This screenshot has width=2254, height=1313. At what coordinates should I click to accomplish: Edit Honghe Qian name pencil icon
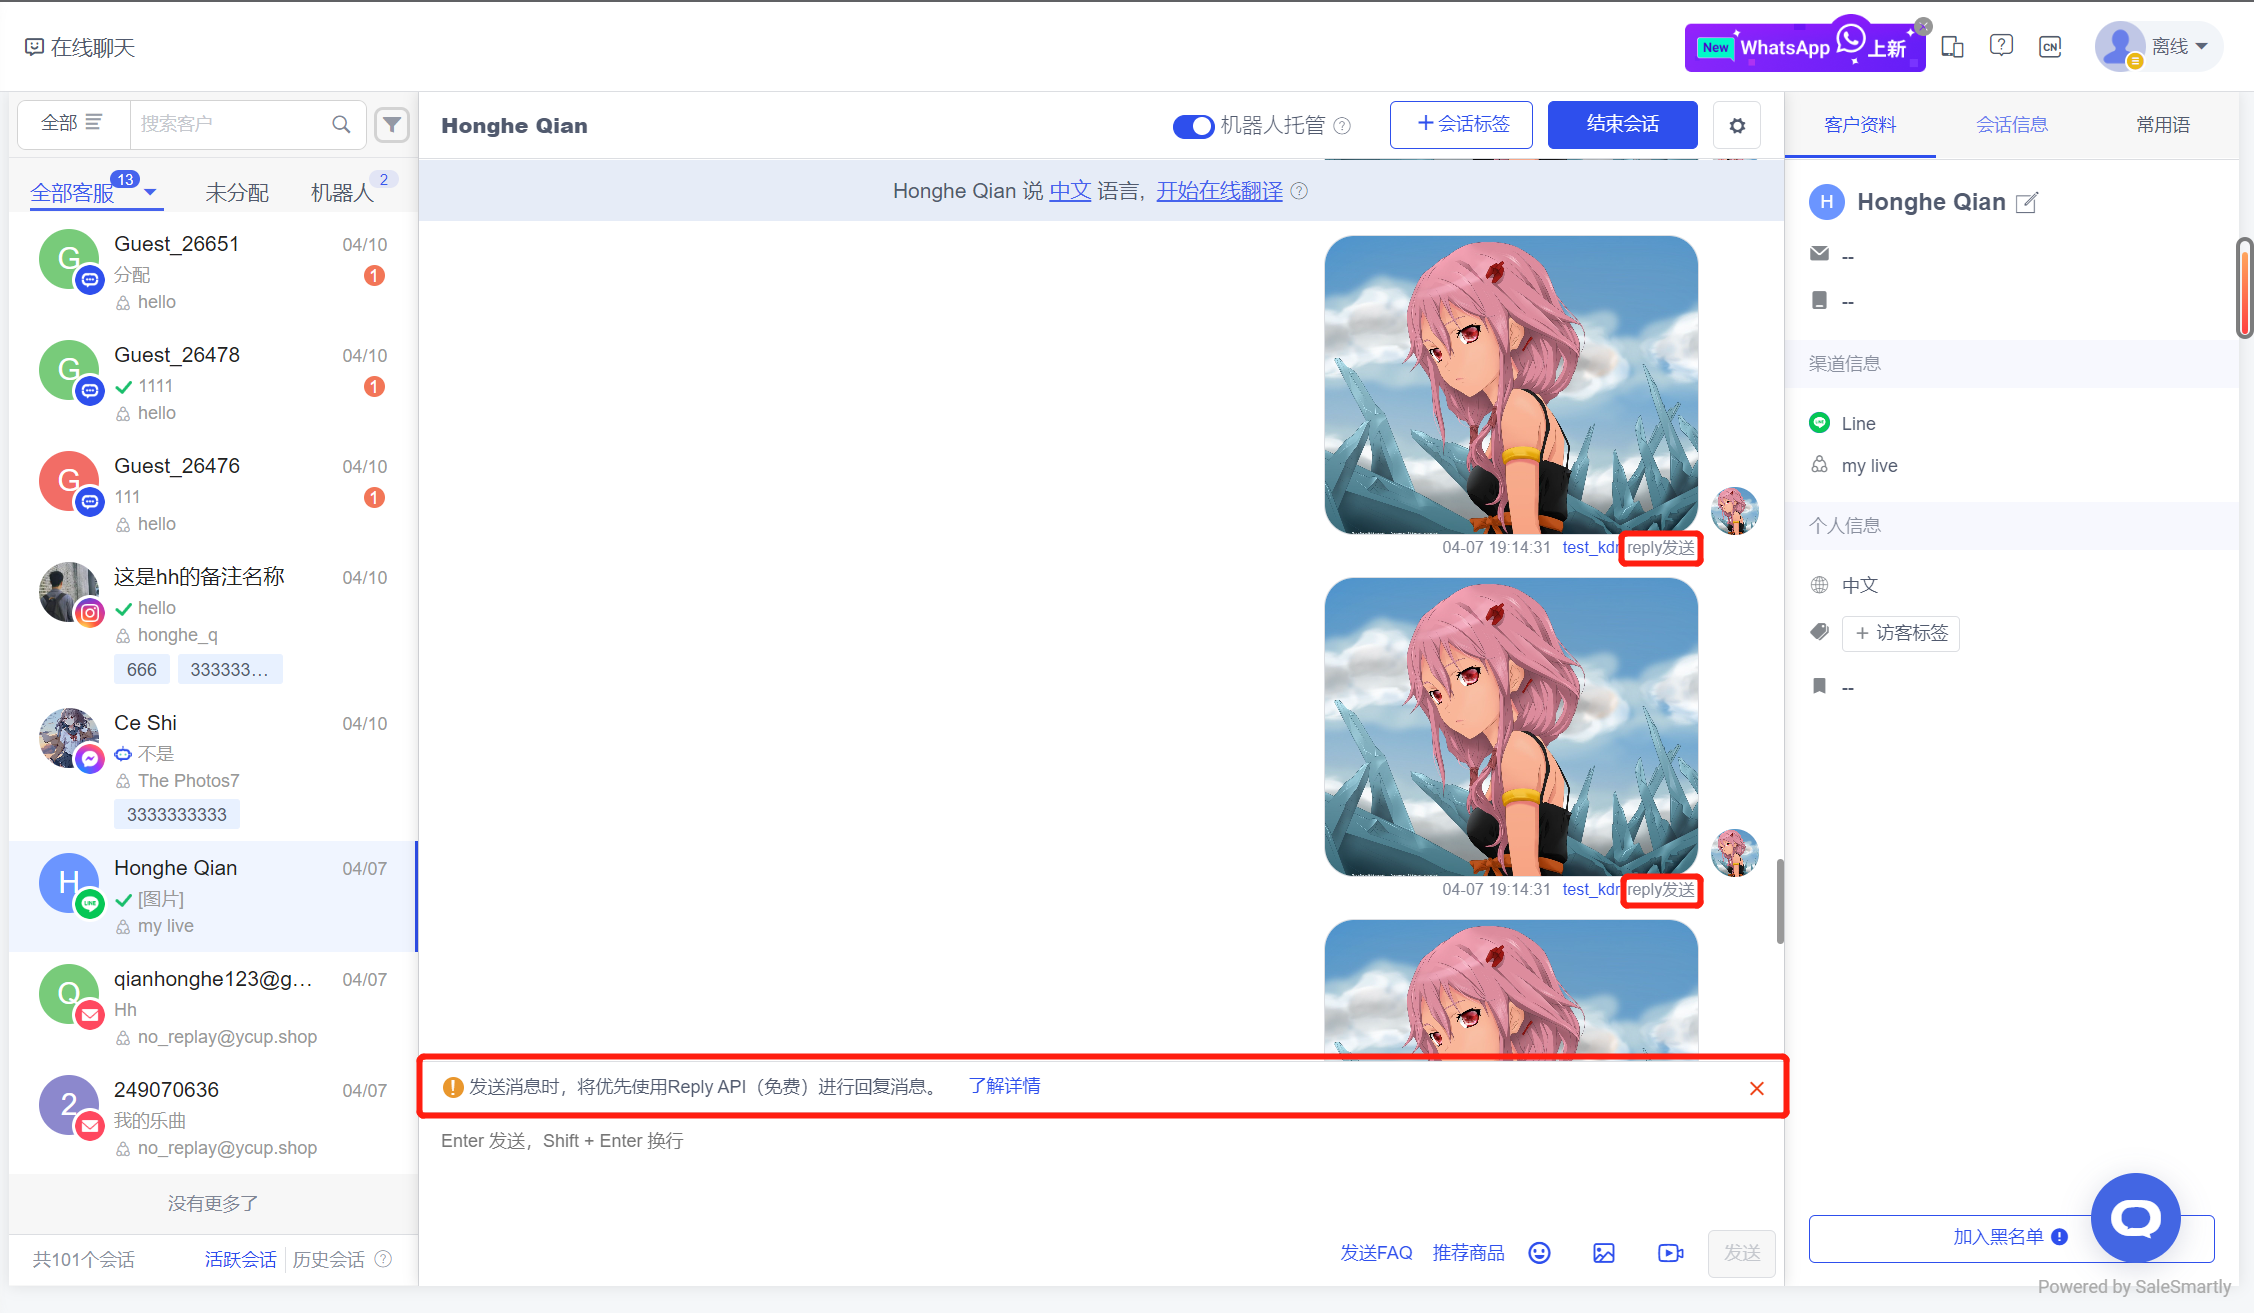tap(2027, 203)
